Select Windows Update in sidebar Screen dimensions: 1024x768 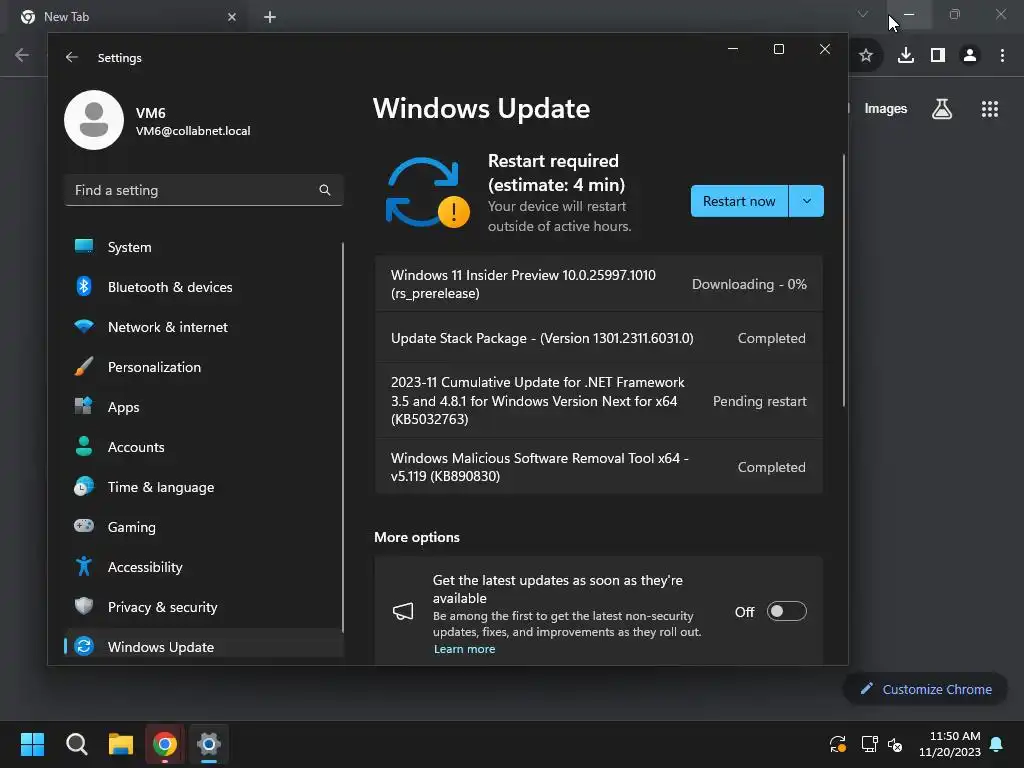(203, 647)
